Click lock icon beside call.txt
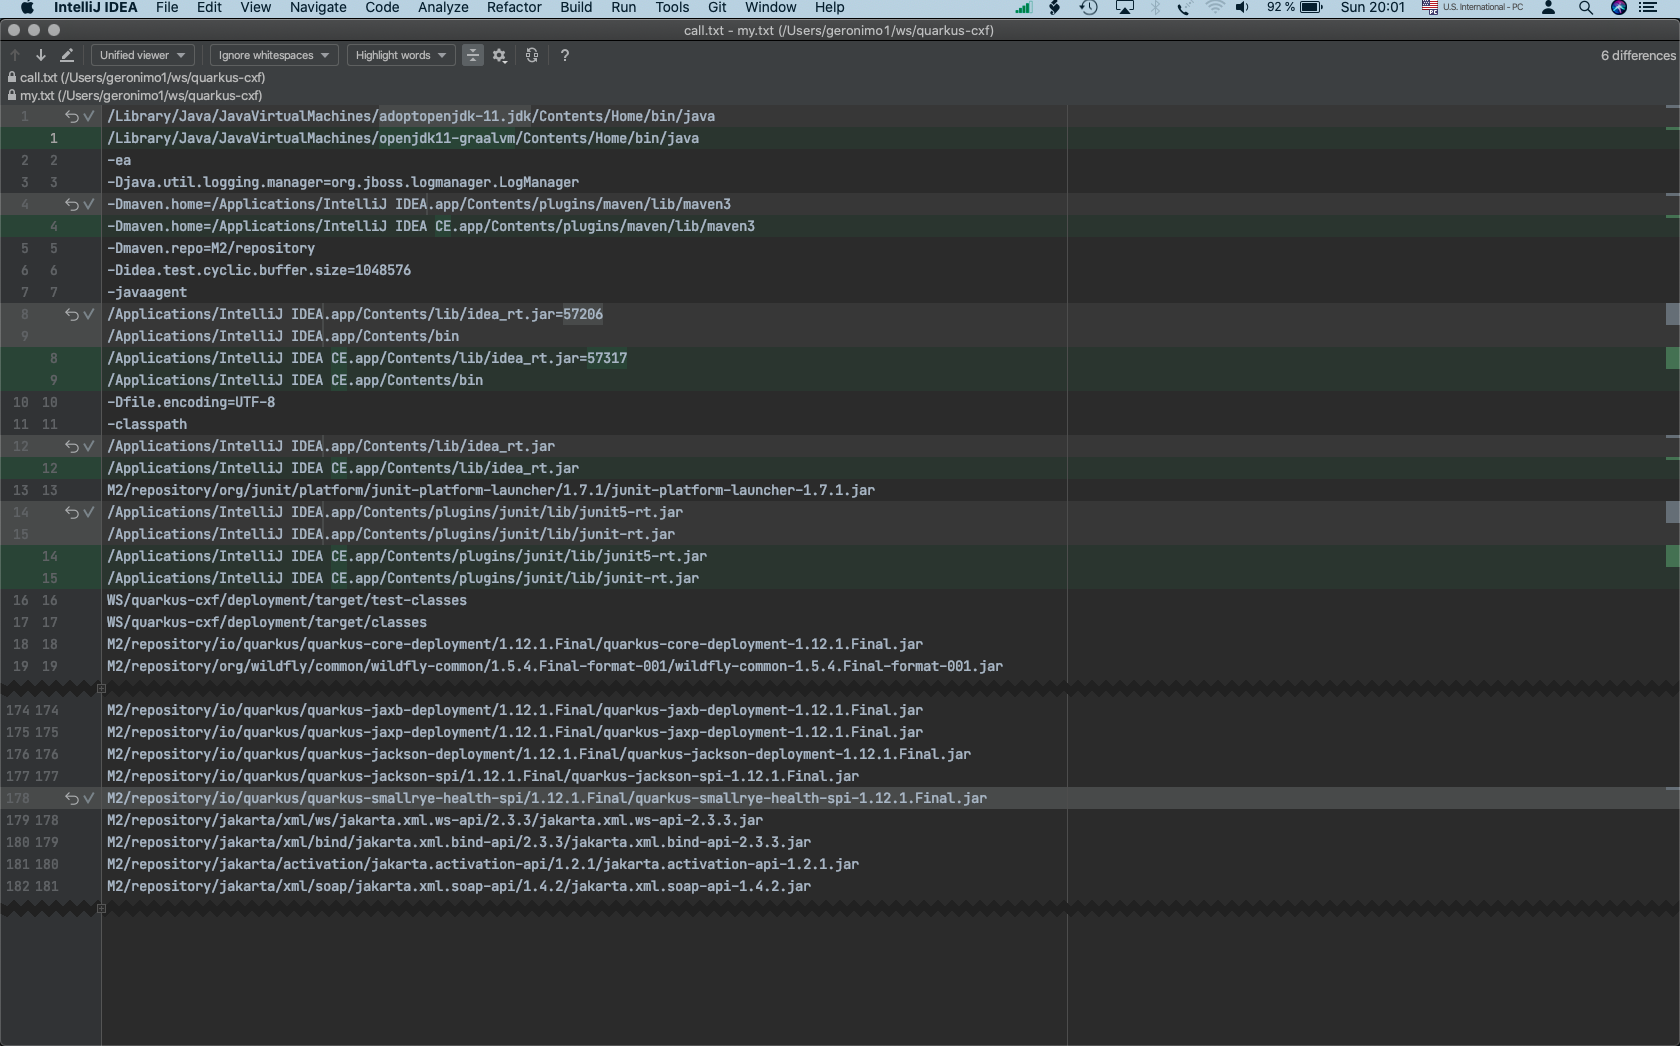Image resolution: width=1680 pixels, height=1046 pixels. tap(12, 77)
